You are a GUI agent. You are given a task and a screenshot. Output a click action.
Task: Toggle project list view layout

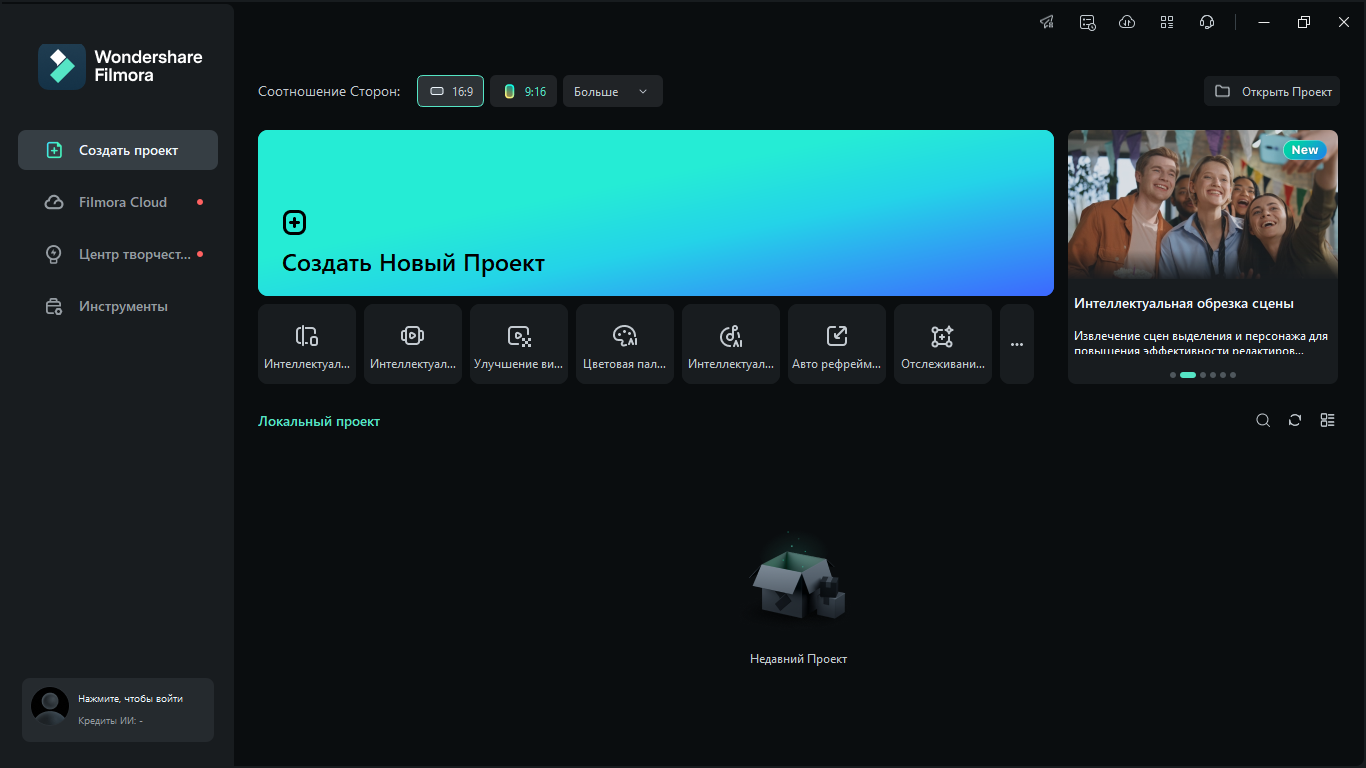click(1327, 421)
